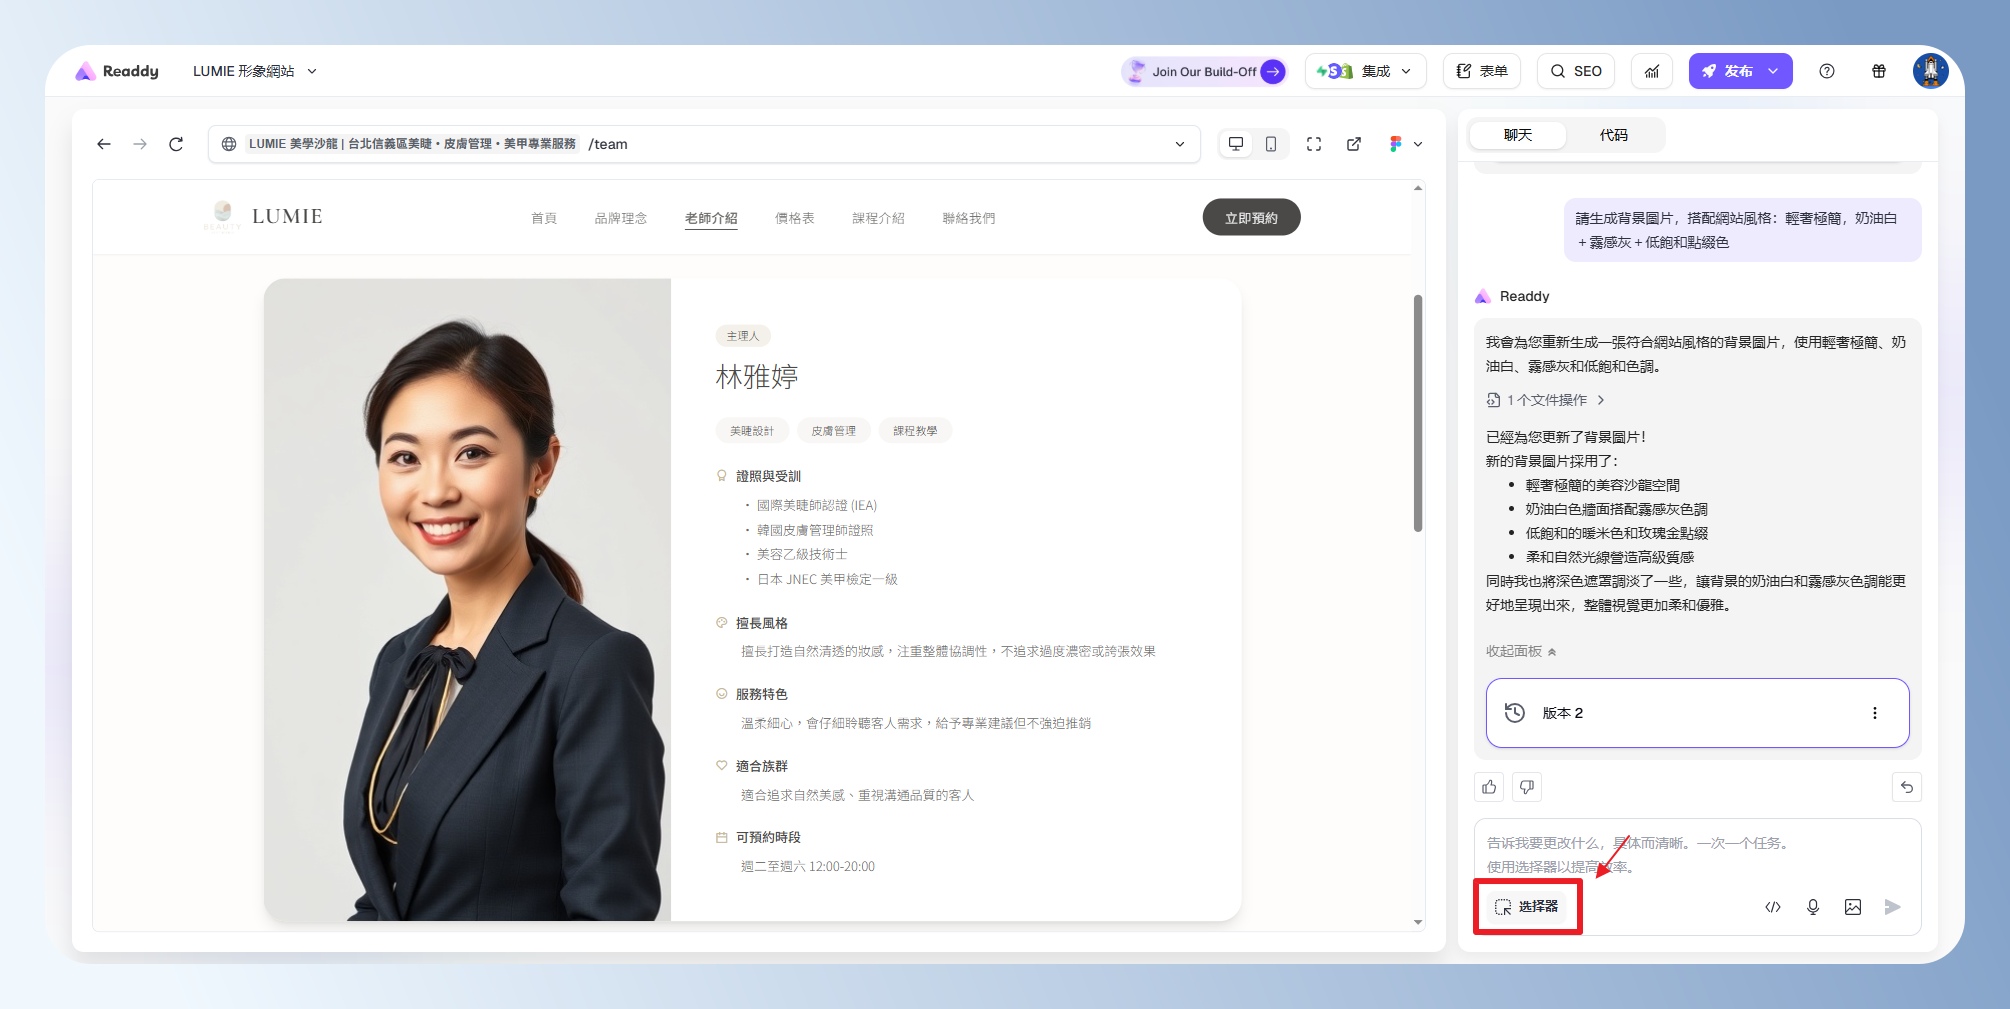Open preview in new window
The width and height of the screenshot is (2010, 1009).
pos(1354,144)
